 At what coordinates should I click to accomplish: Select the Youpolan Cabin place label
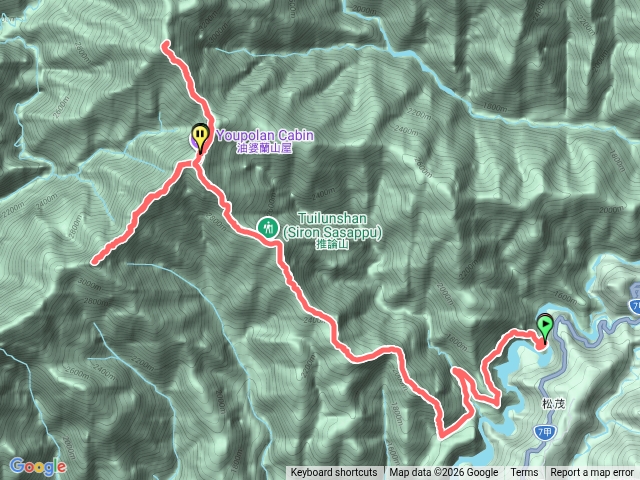click(265, 135)
